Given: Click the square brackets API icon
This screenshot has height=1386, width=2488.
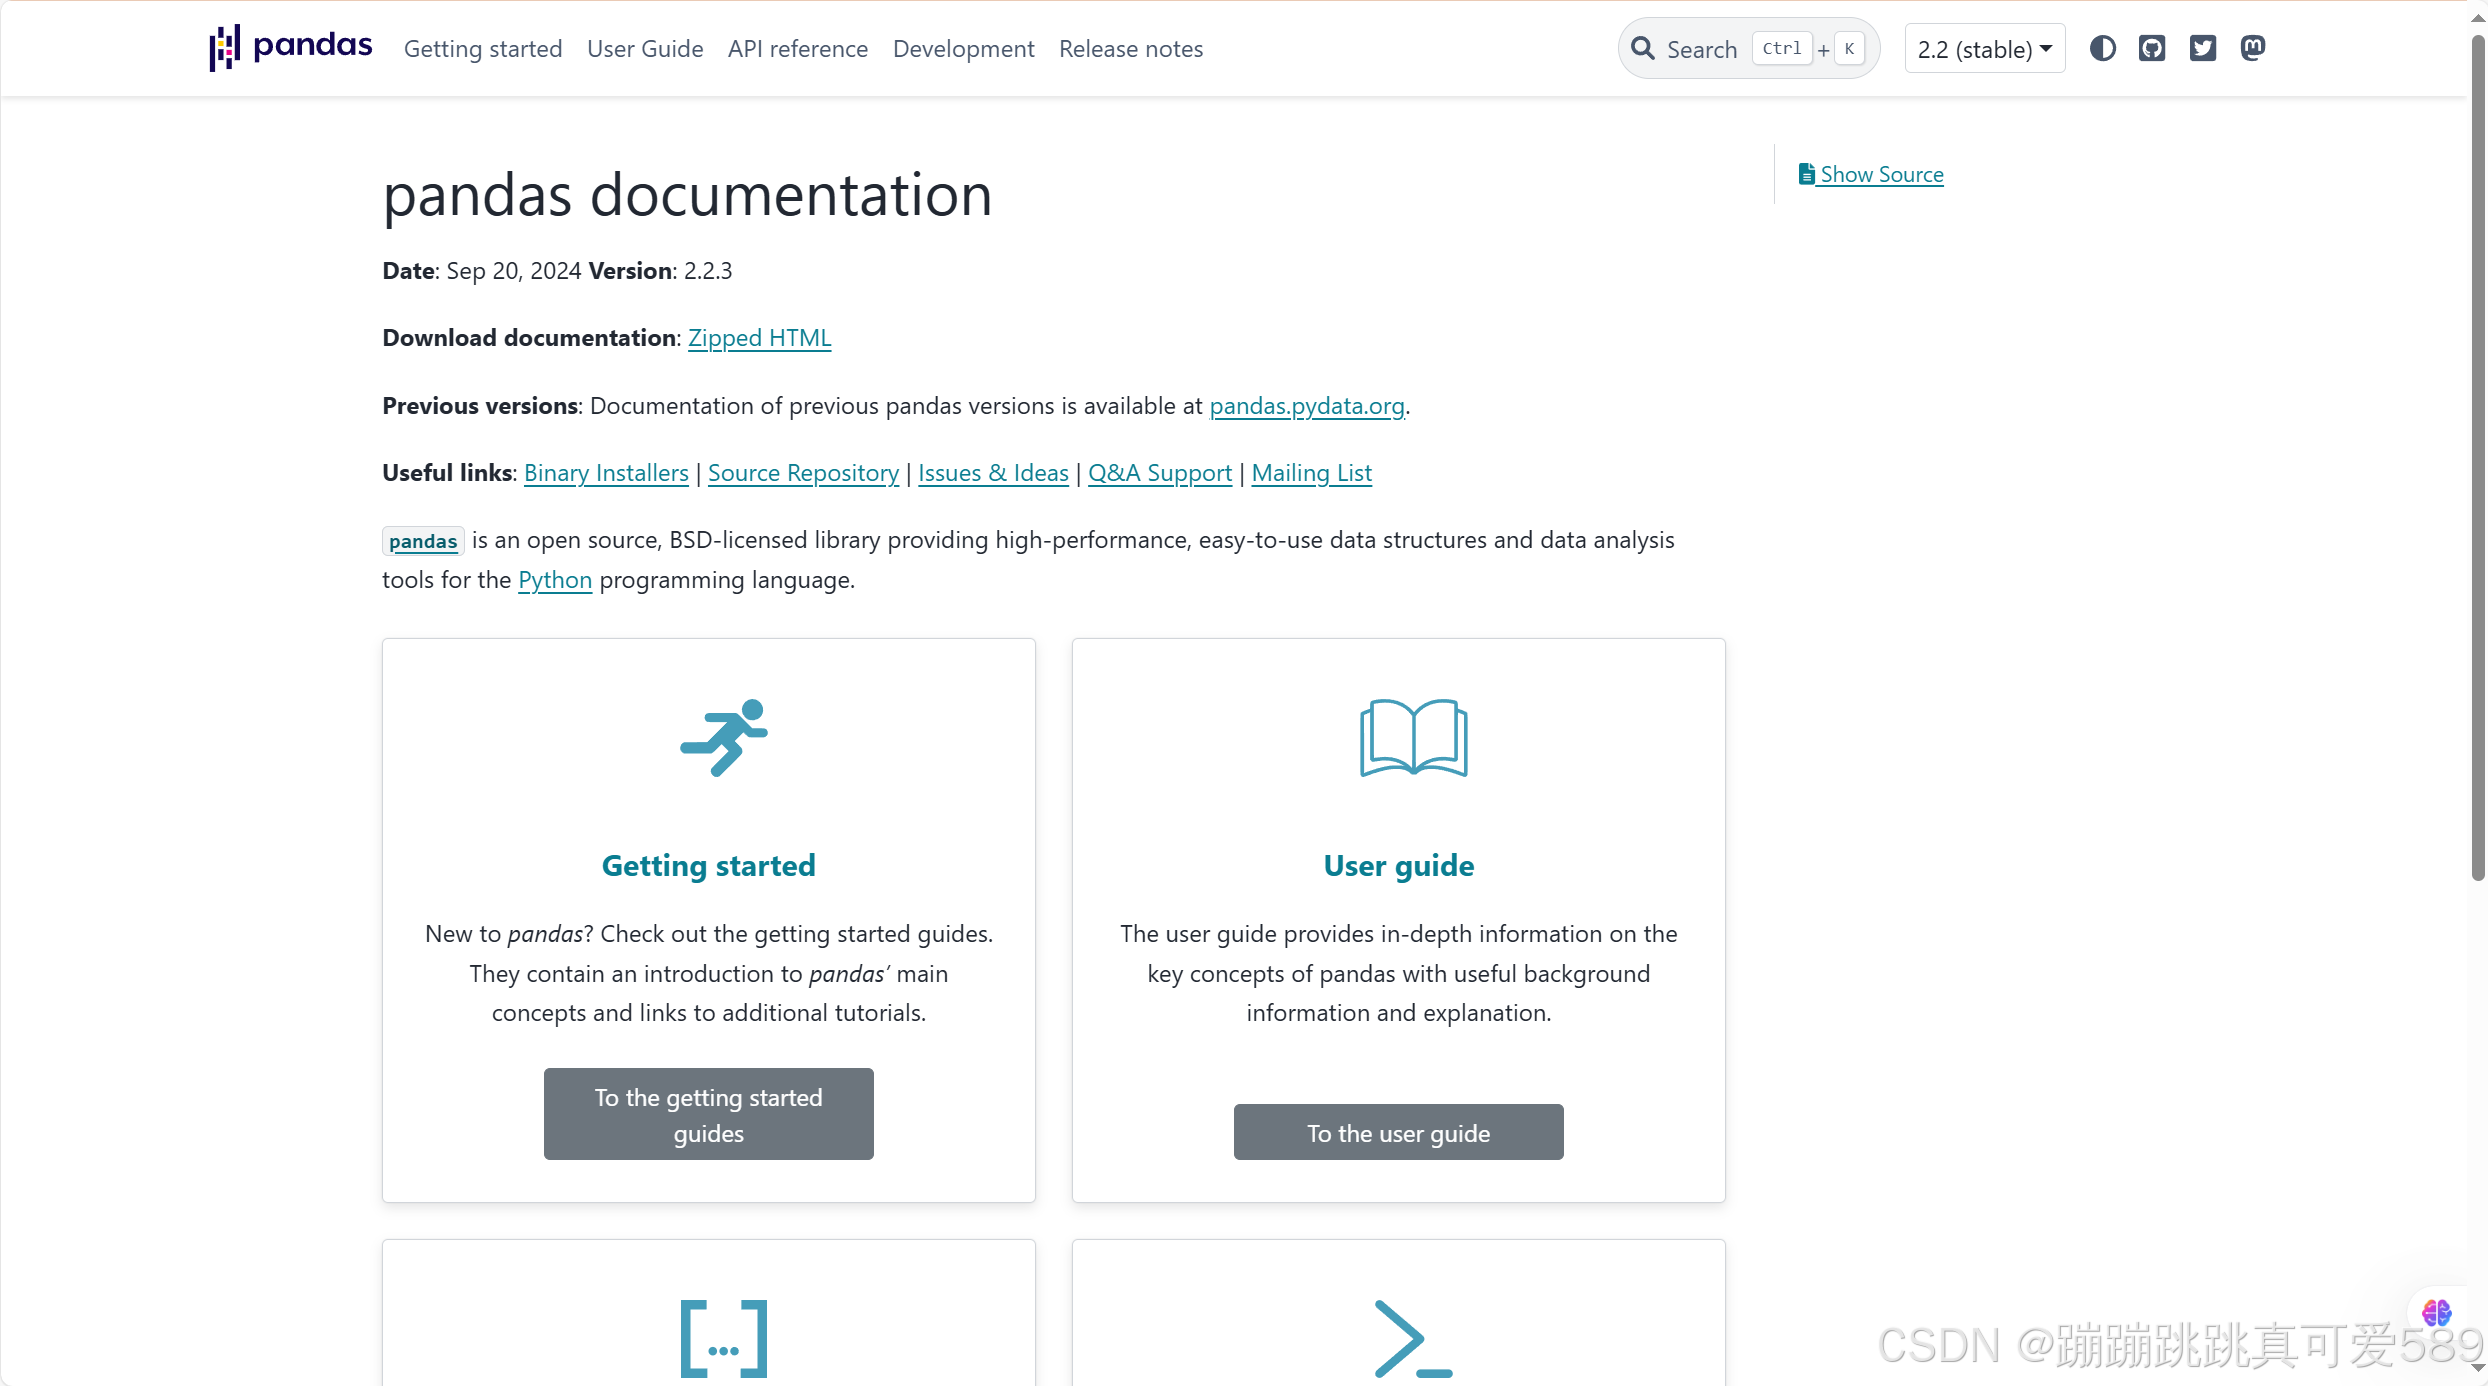Looking at the screenshot, I should click(x=723, y=1338).
